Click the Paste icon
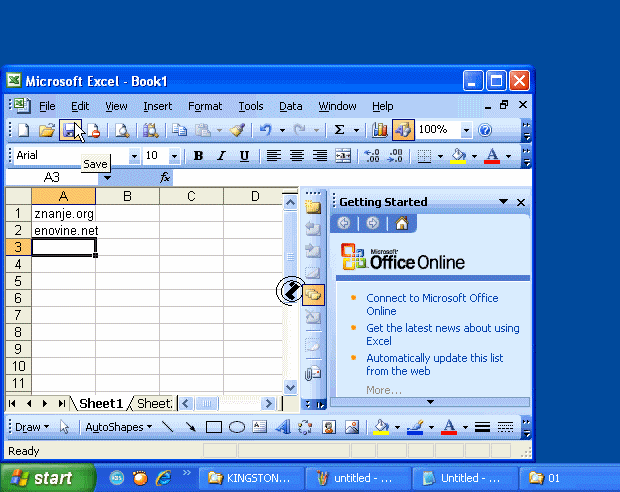The width and height of the screenshot is (620, 492). [203, 130]
